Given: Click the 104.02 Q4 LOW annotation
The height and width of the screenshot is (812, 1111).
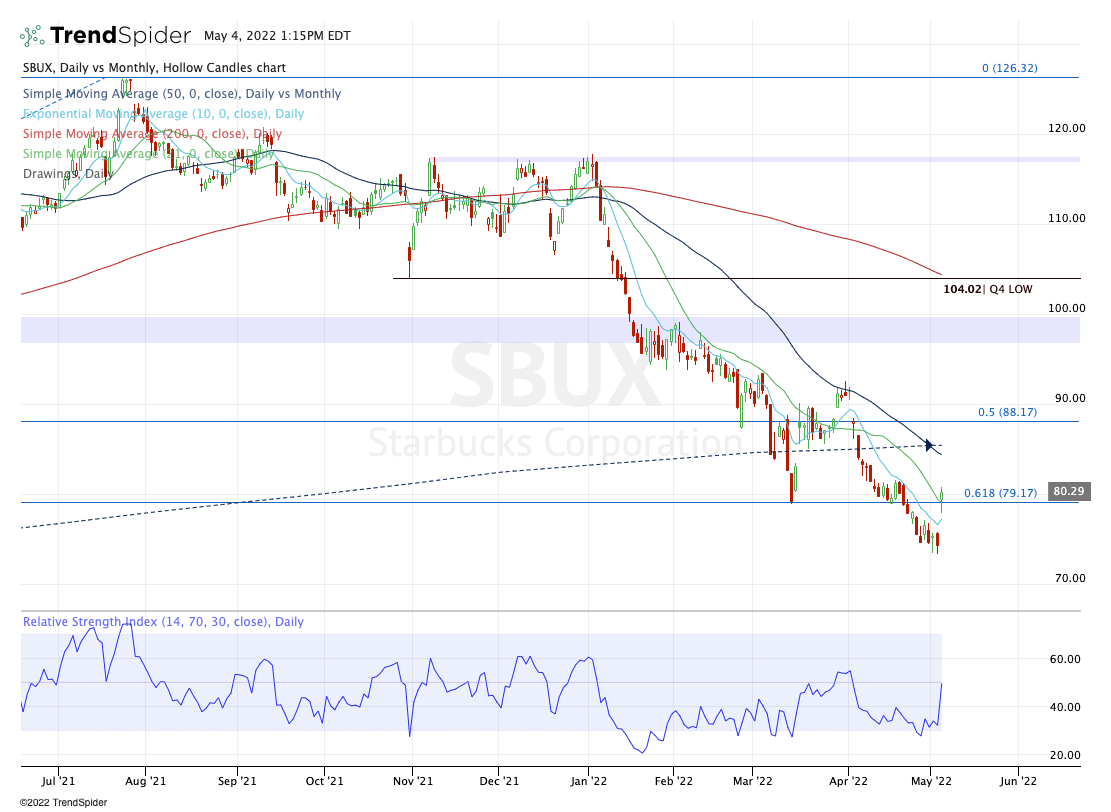Looking at the screenshot, I should (988, 289).
